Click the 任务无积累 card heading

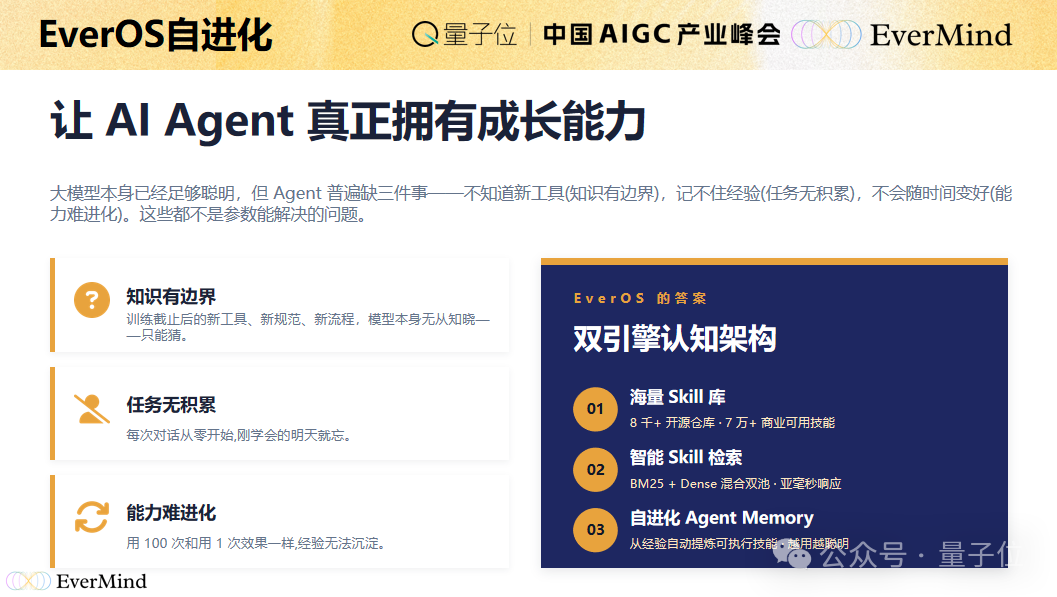[x=171, y=405]
